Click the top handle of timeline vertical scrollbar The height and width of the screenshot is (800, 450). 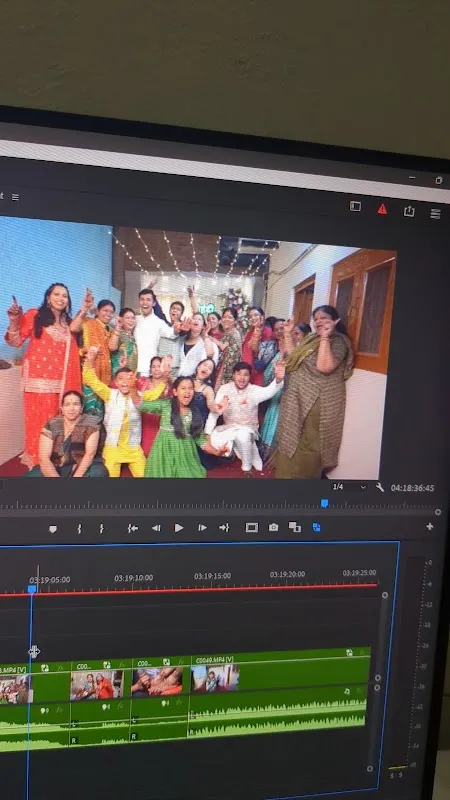click(x=385, y=595)
